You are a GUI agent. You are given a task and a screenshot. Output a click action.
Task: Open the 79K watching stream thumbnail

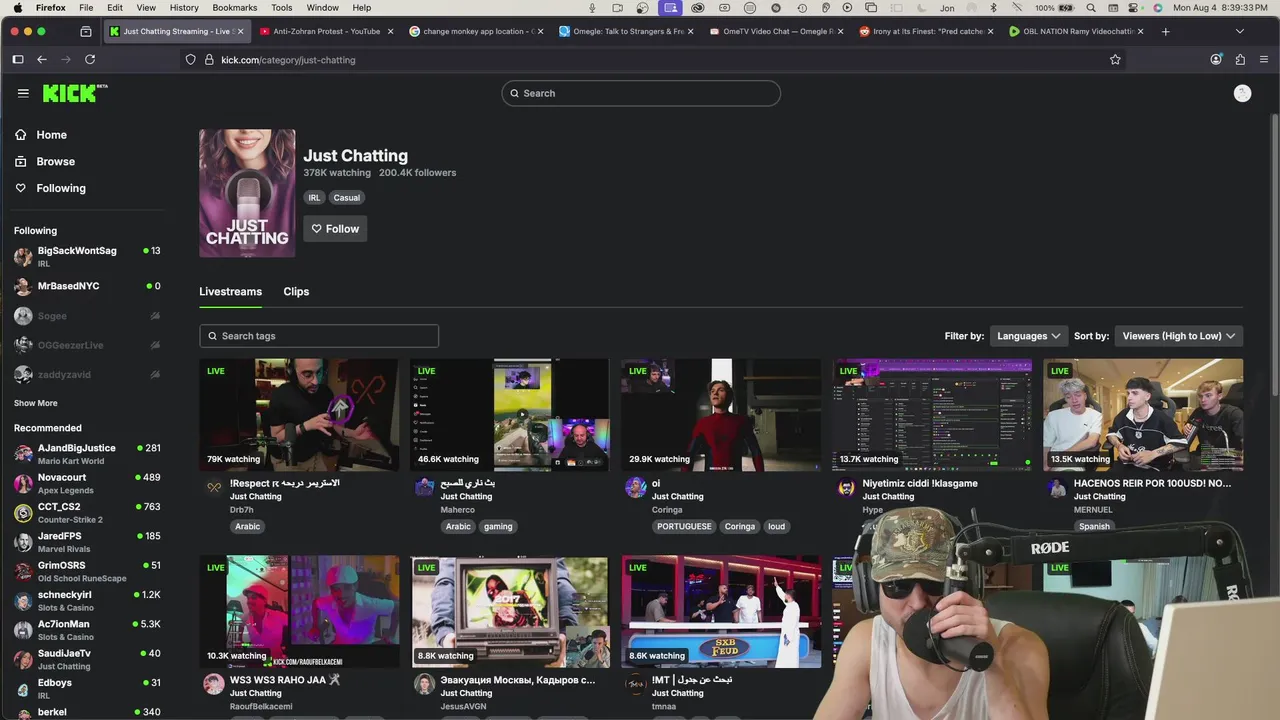[x=299, y=415]
